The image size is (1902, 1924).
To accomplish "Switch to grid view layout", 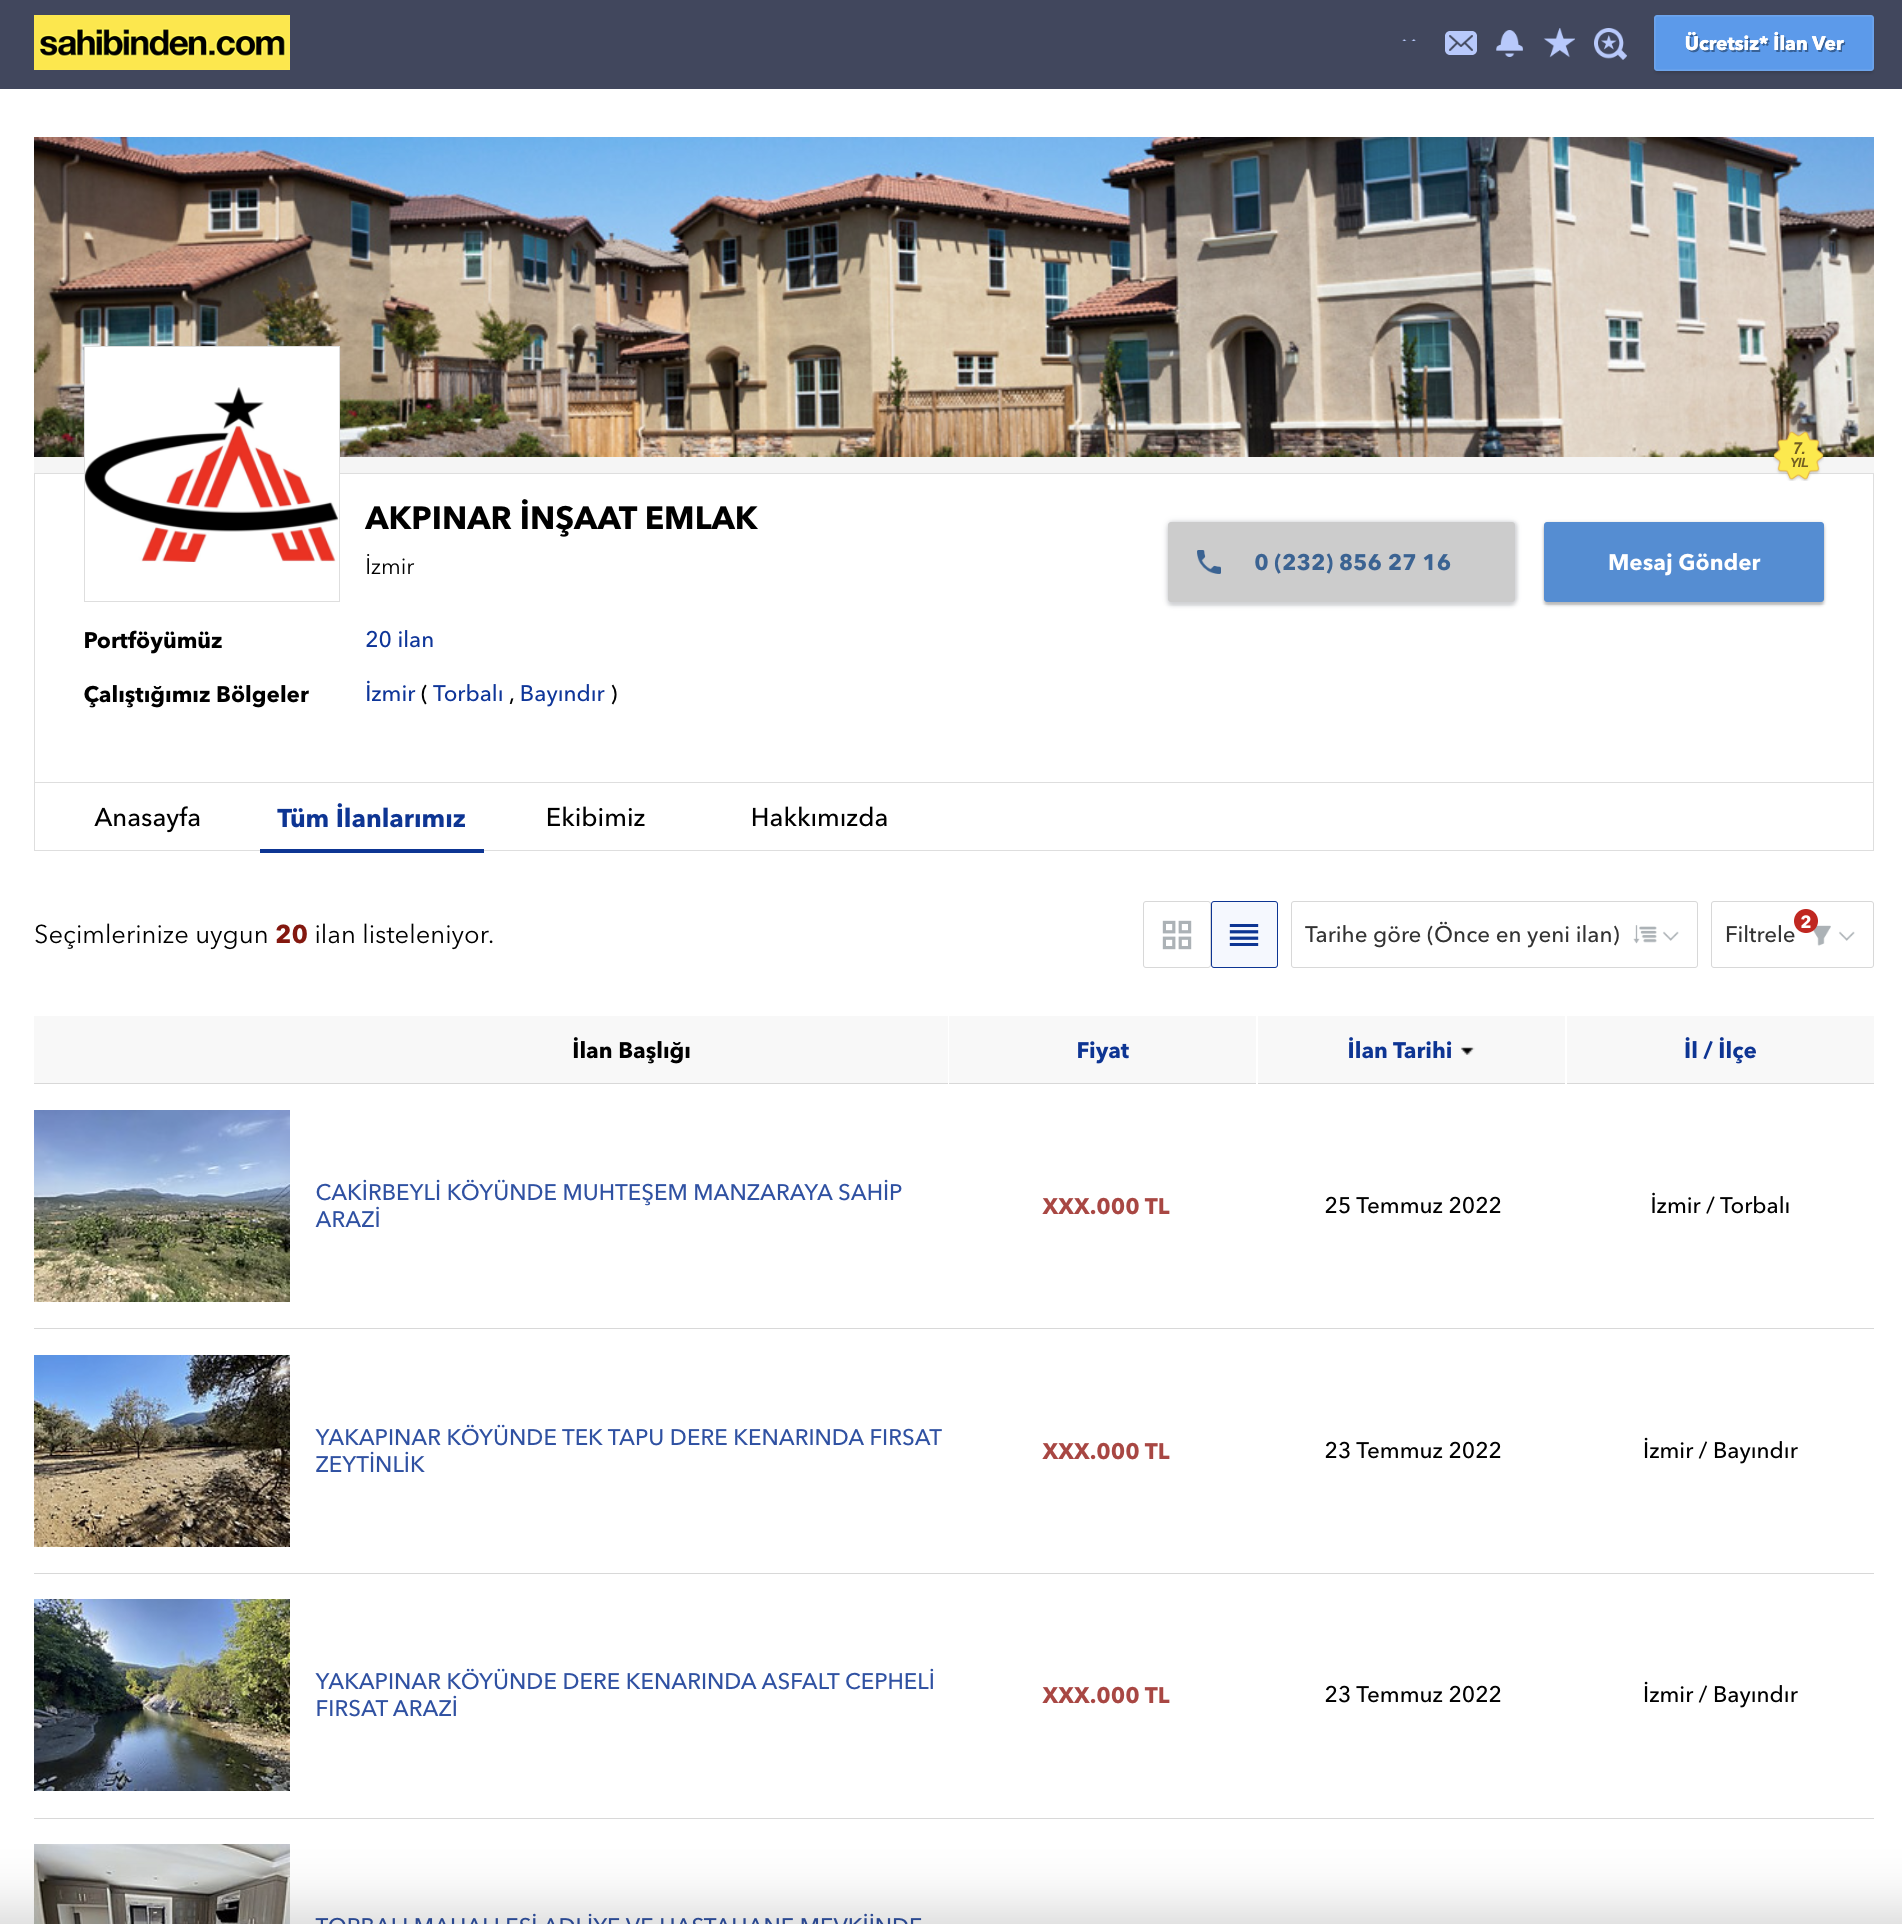I will point(1177,934).
